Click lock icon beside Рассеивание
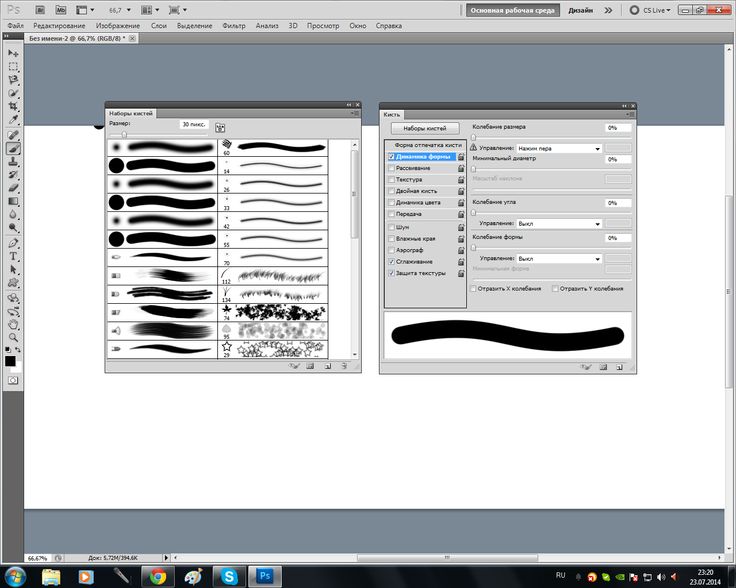 pos(461,168)
